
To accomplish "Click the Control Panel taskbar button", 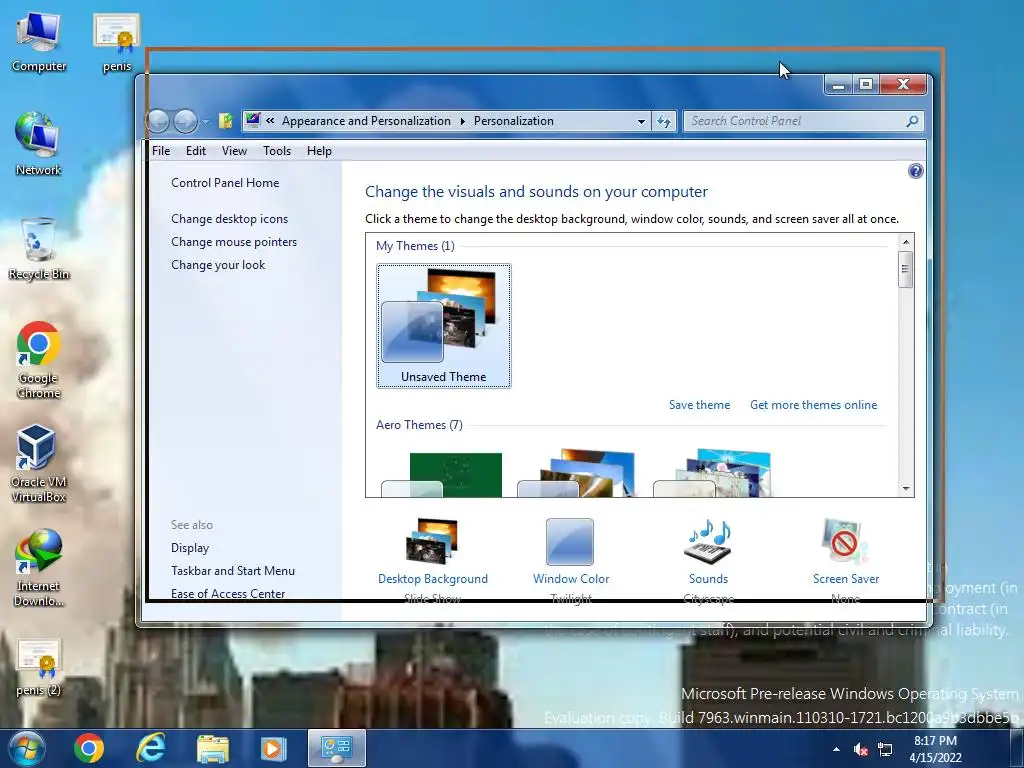I will pos(337,748).
